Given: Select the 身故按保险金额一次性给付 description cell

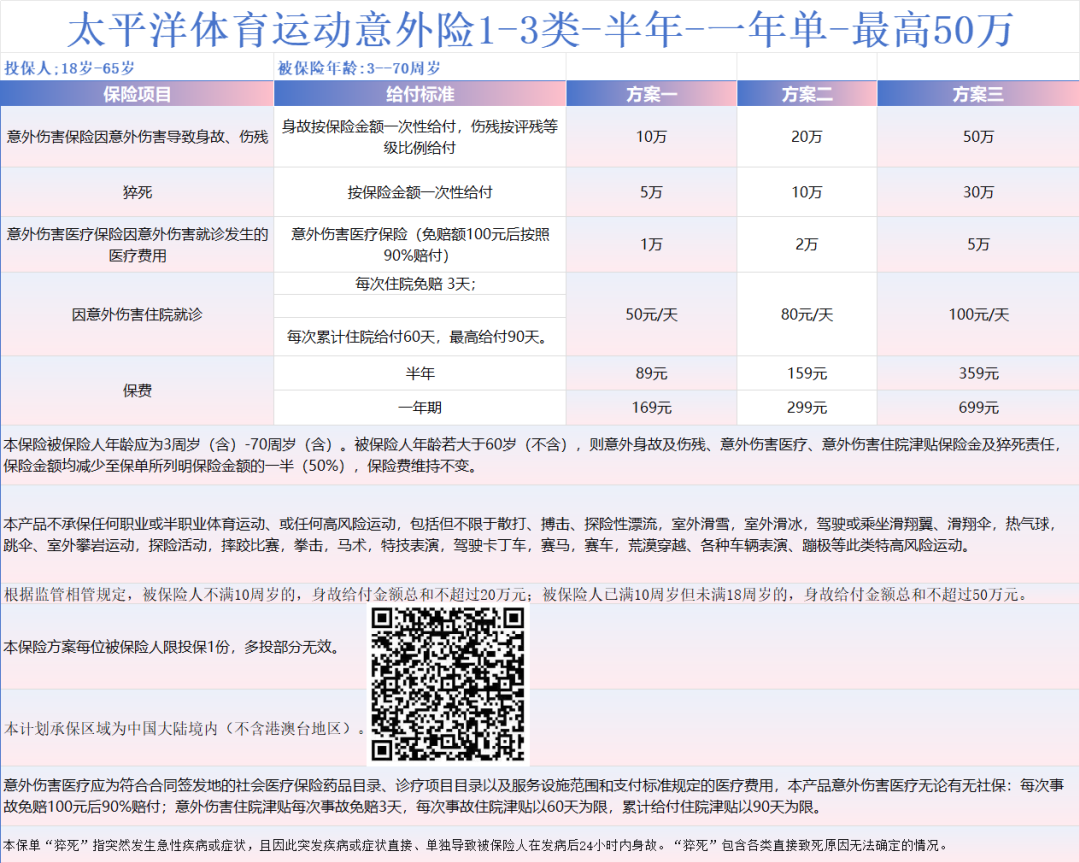Looking at the screenshot, I should click(x=419, y=136).
